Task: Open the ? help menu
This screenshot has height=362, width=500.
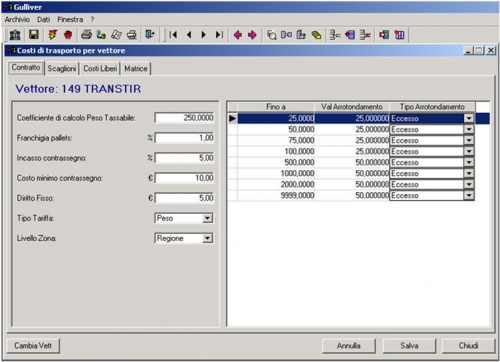Action: (92, 20)
